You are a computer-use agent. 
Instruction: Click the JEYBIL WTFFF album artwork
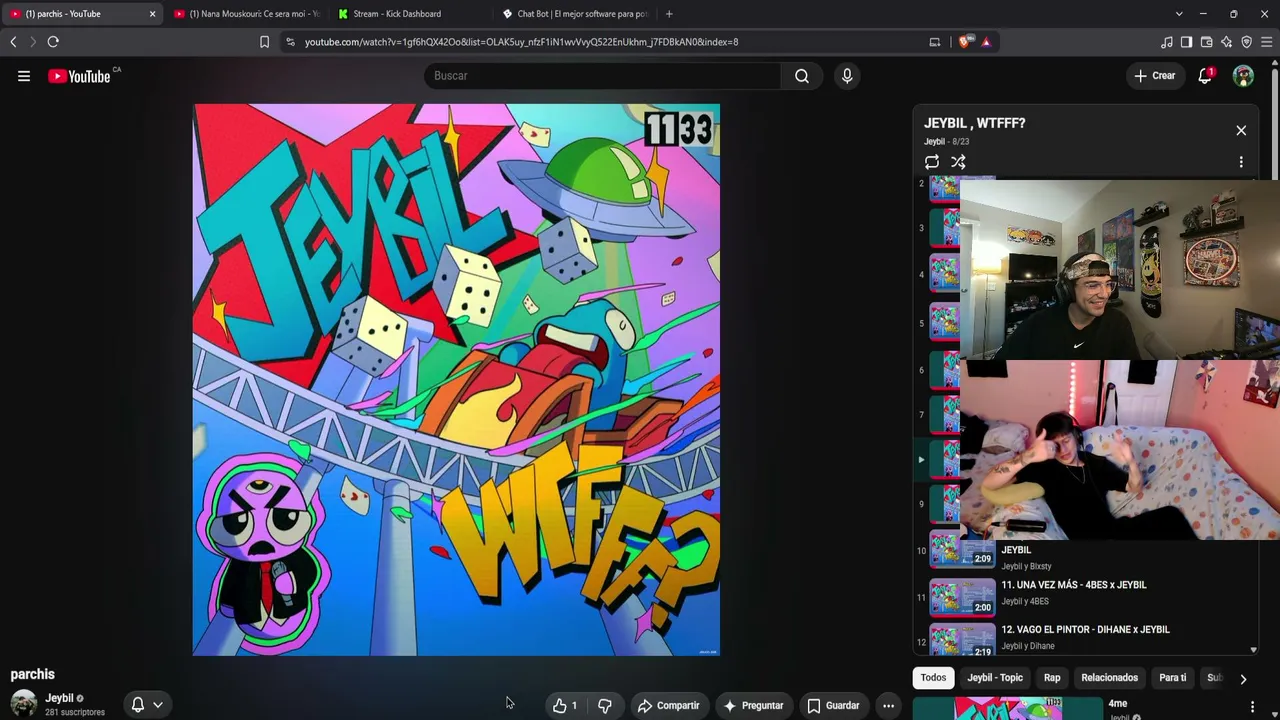pos(456,380)
